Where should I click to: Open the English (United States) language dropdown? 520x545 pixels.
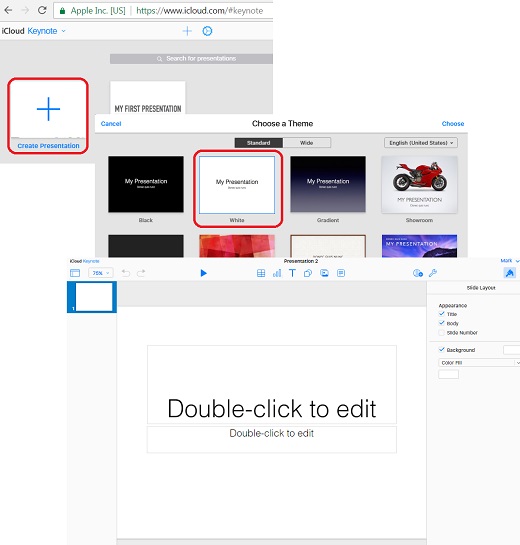point(421,143)
